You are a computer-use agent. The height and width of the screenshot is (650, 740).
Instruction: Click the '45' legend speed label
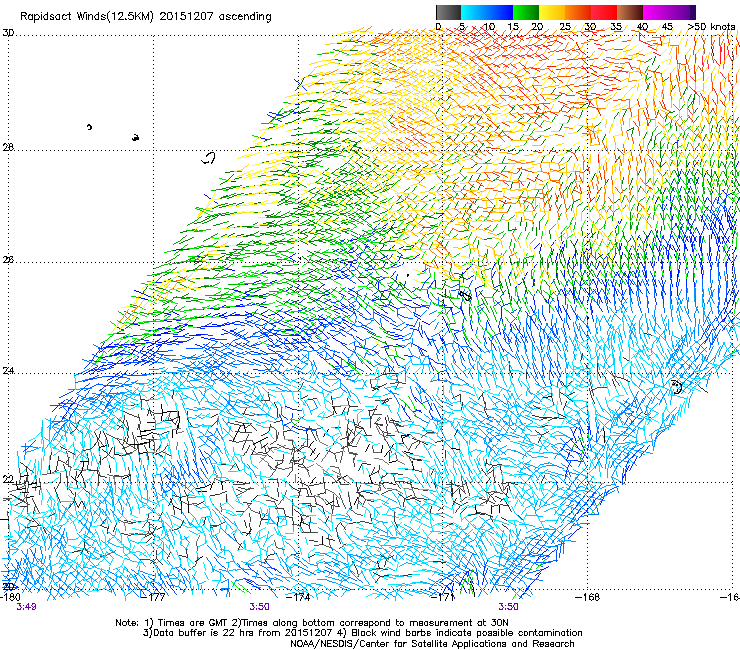pyautogui.click(x=667, y=26)
